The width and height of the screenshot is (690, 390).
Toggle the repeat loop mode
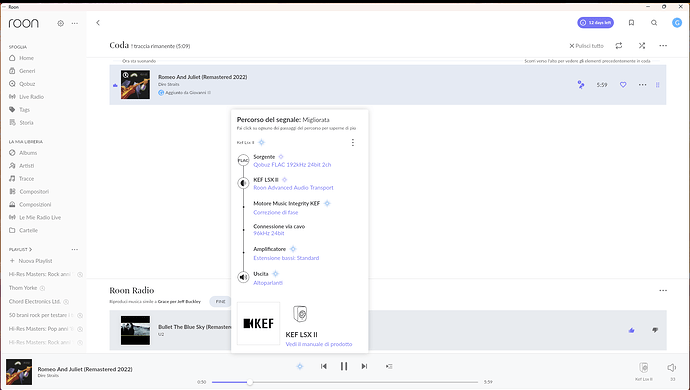619,46
